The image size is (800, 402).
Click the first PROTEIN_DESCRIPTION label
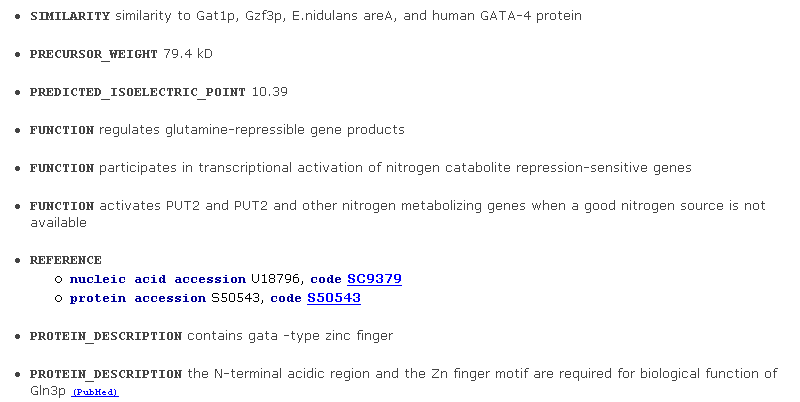coord(106,336)
